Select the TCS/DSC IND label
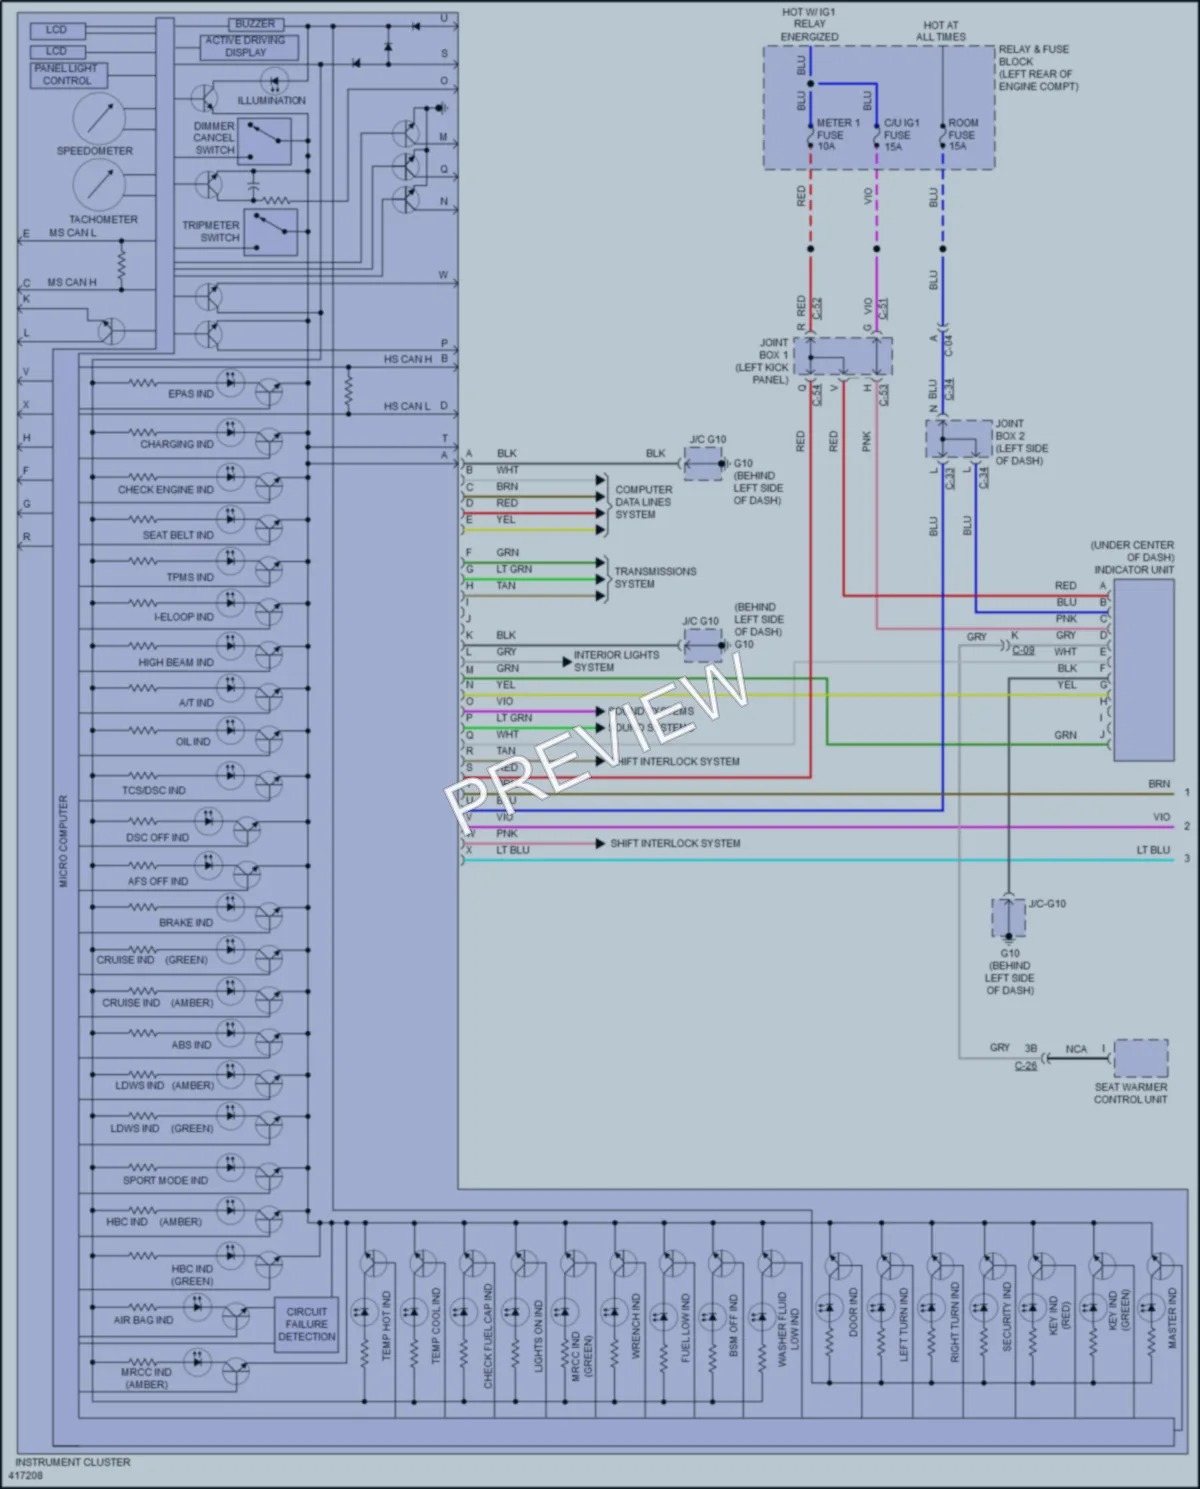The image size is (1200, 1489). [x=154, y=790]
